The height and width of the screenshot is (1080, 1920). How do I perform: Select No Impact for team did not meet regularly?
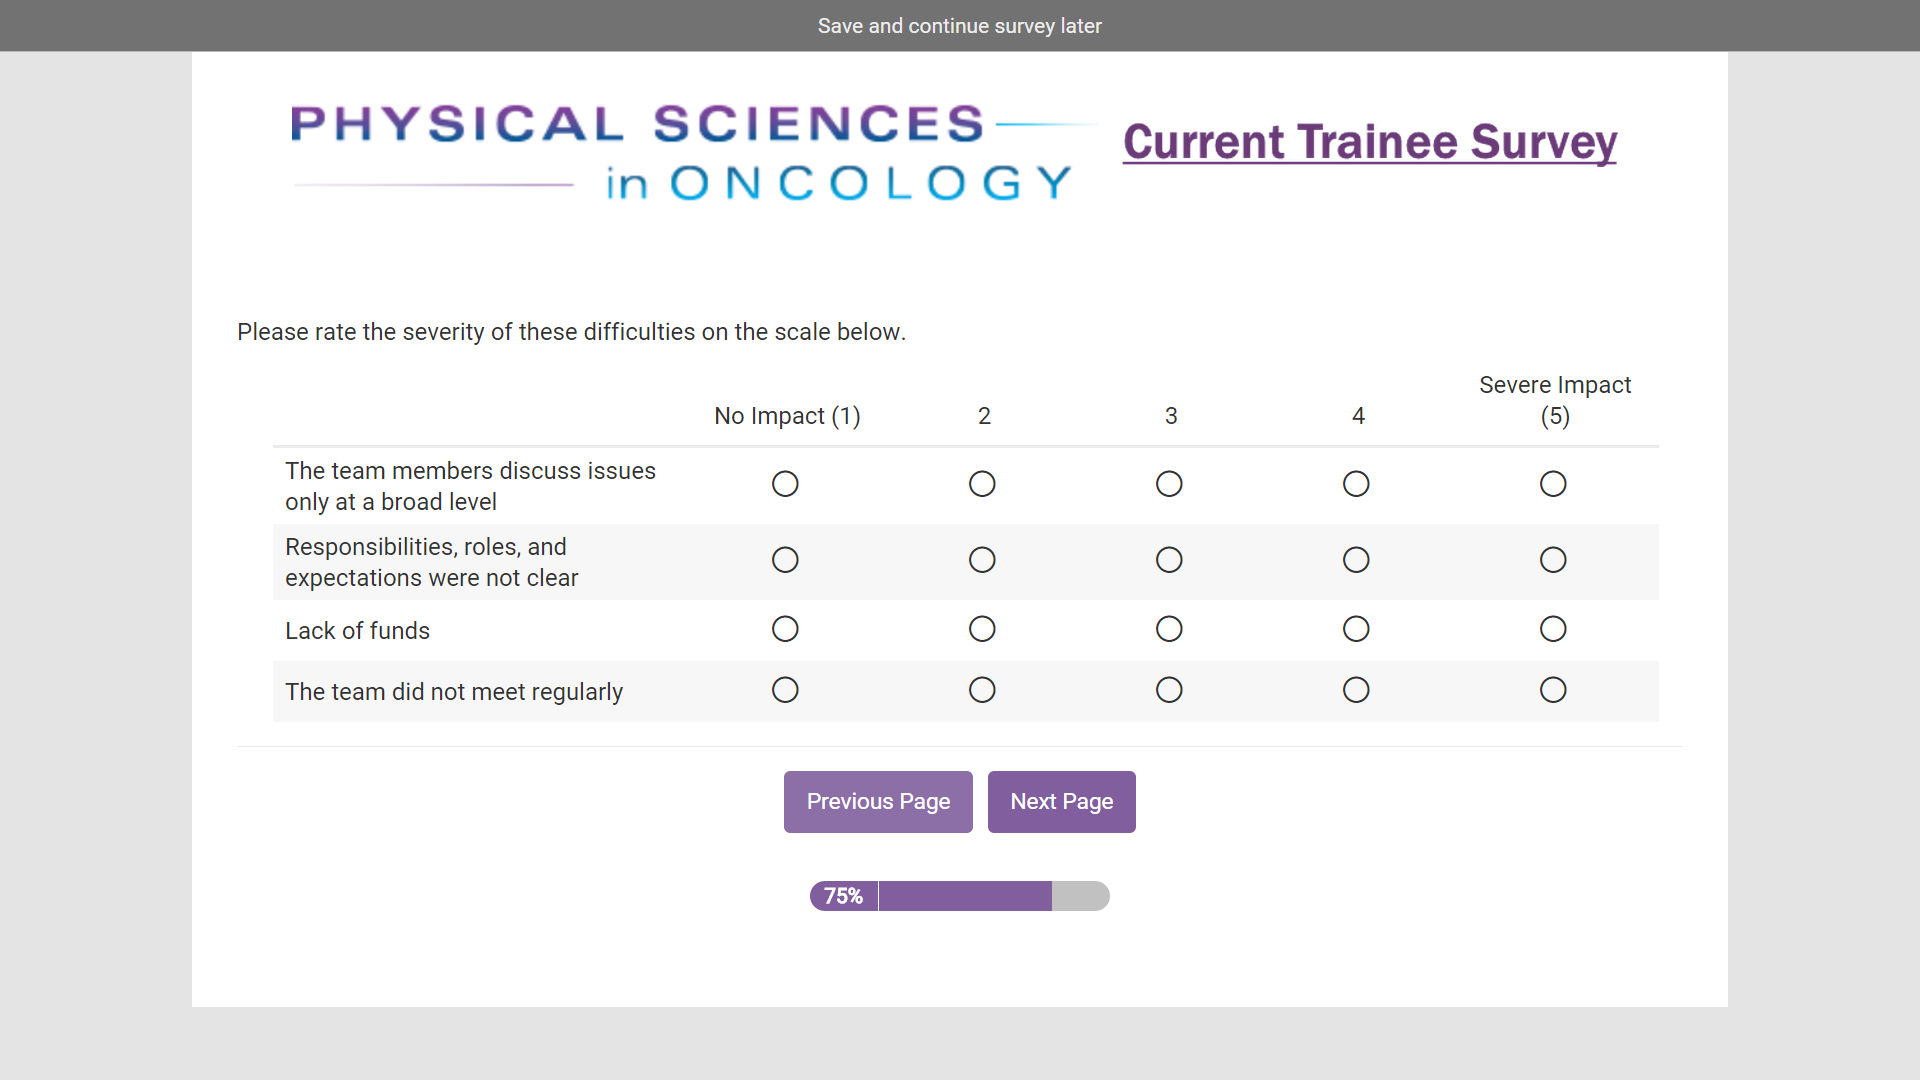pos(785,690)
